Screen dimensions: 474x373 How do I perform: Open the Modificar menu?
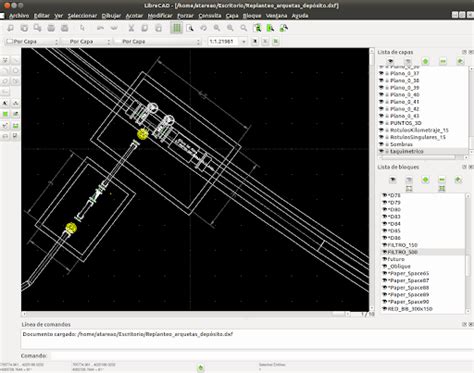click(x=160, y=16)
